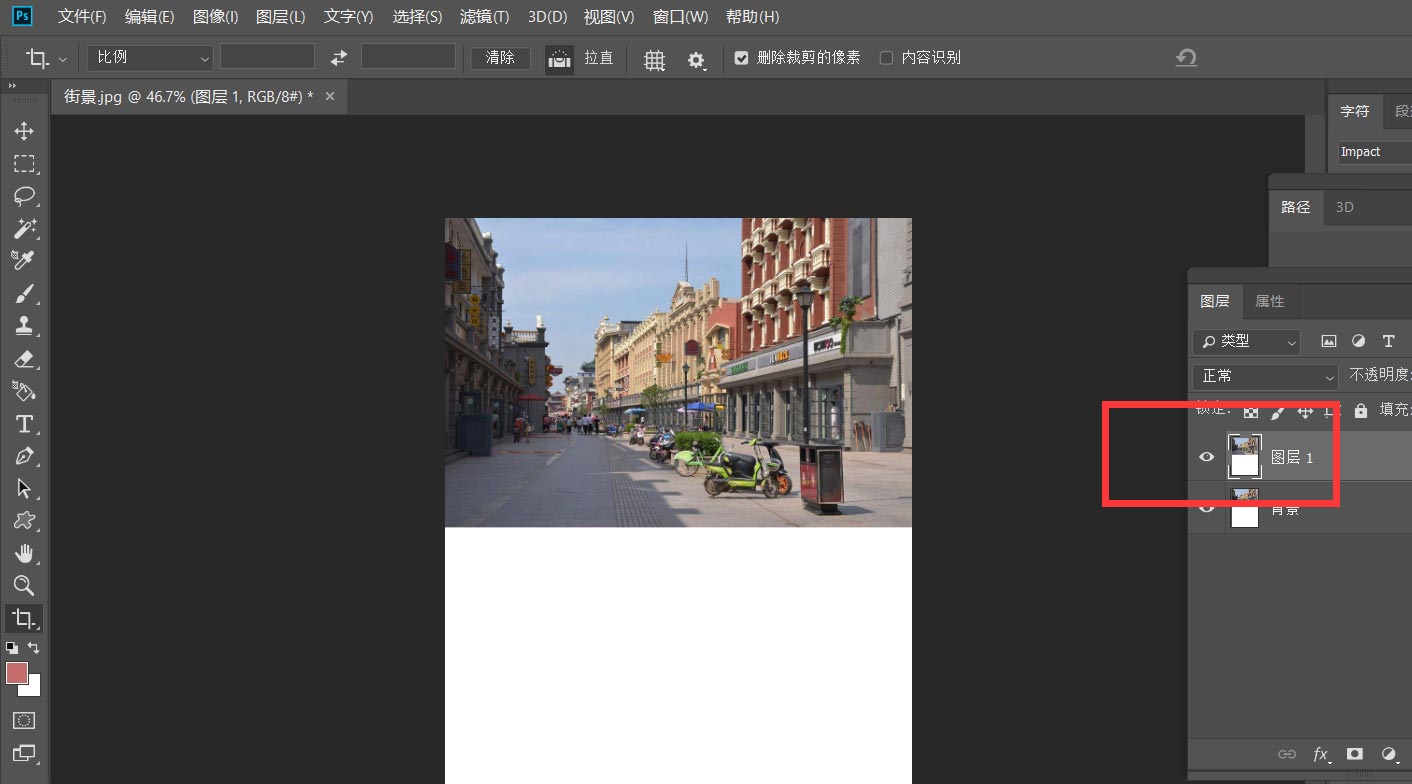1412x784 pixels.
Task: Reset the crop with undo arrow
Action: click(1186, 58)
